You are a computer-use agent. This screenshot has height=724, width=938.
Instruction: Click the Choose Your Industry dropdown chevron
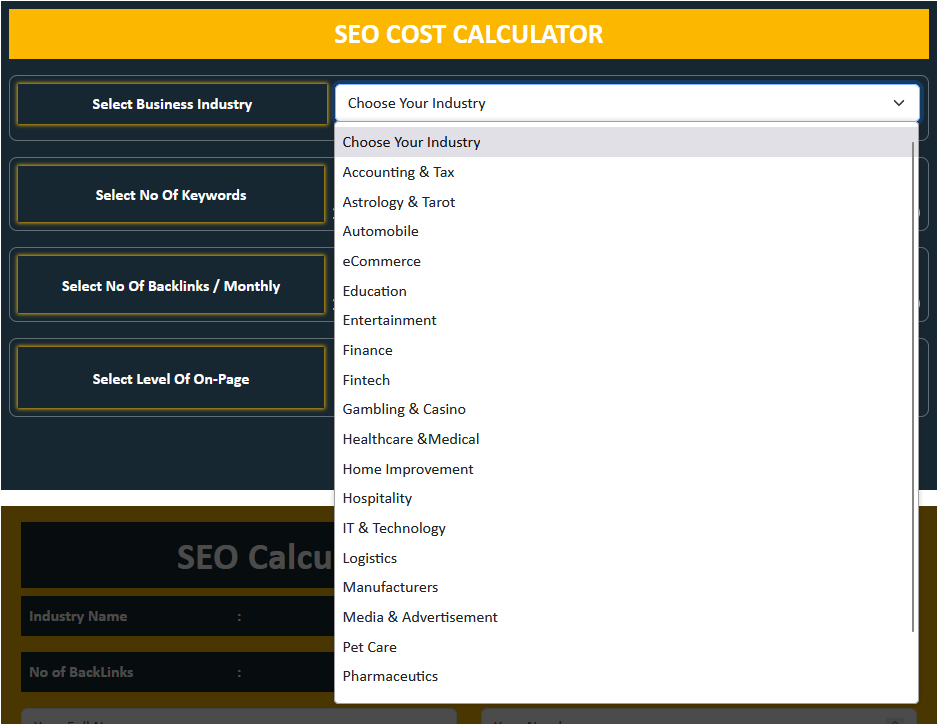898,103
